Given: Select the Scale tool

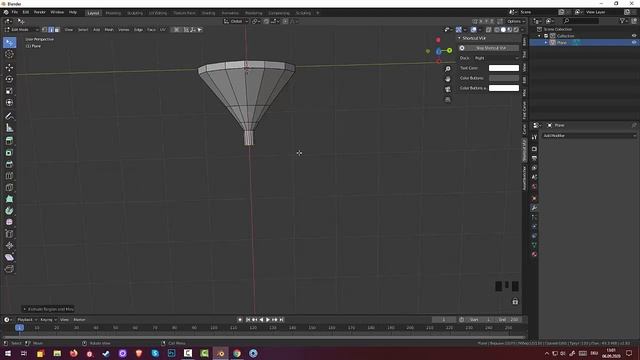Looking at the screenshot, I should pyautogui.click(x=9, y=91).
